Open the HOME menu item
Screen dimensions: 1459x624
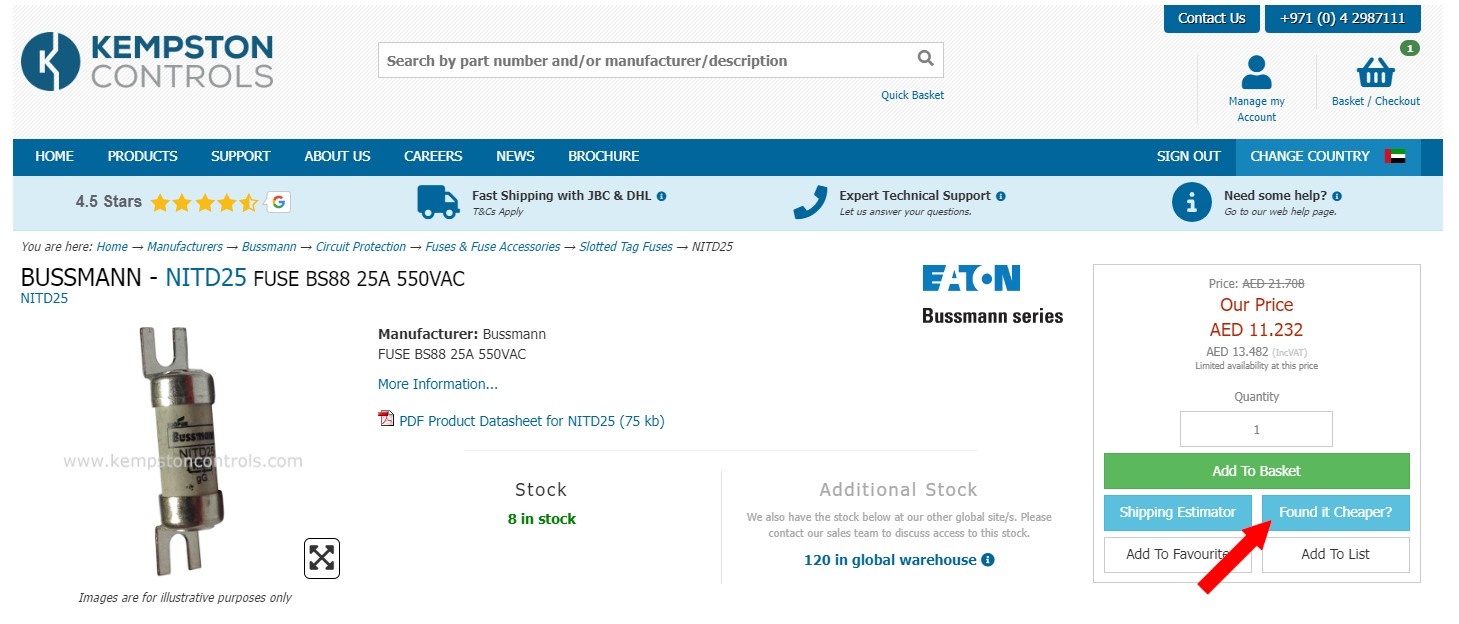pos(54,156)
